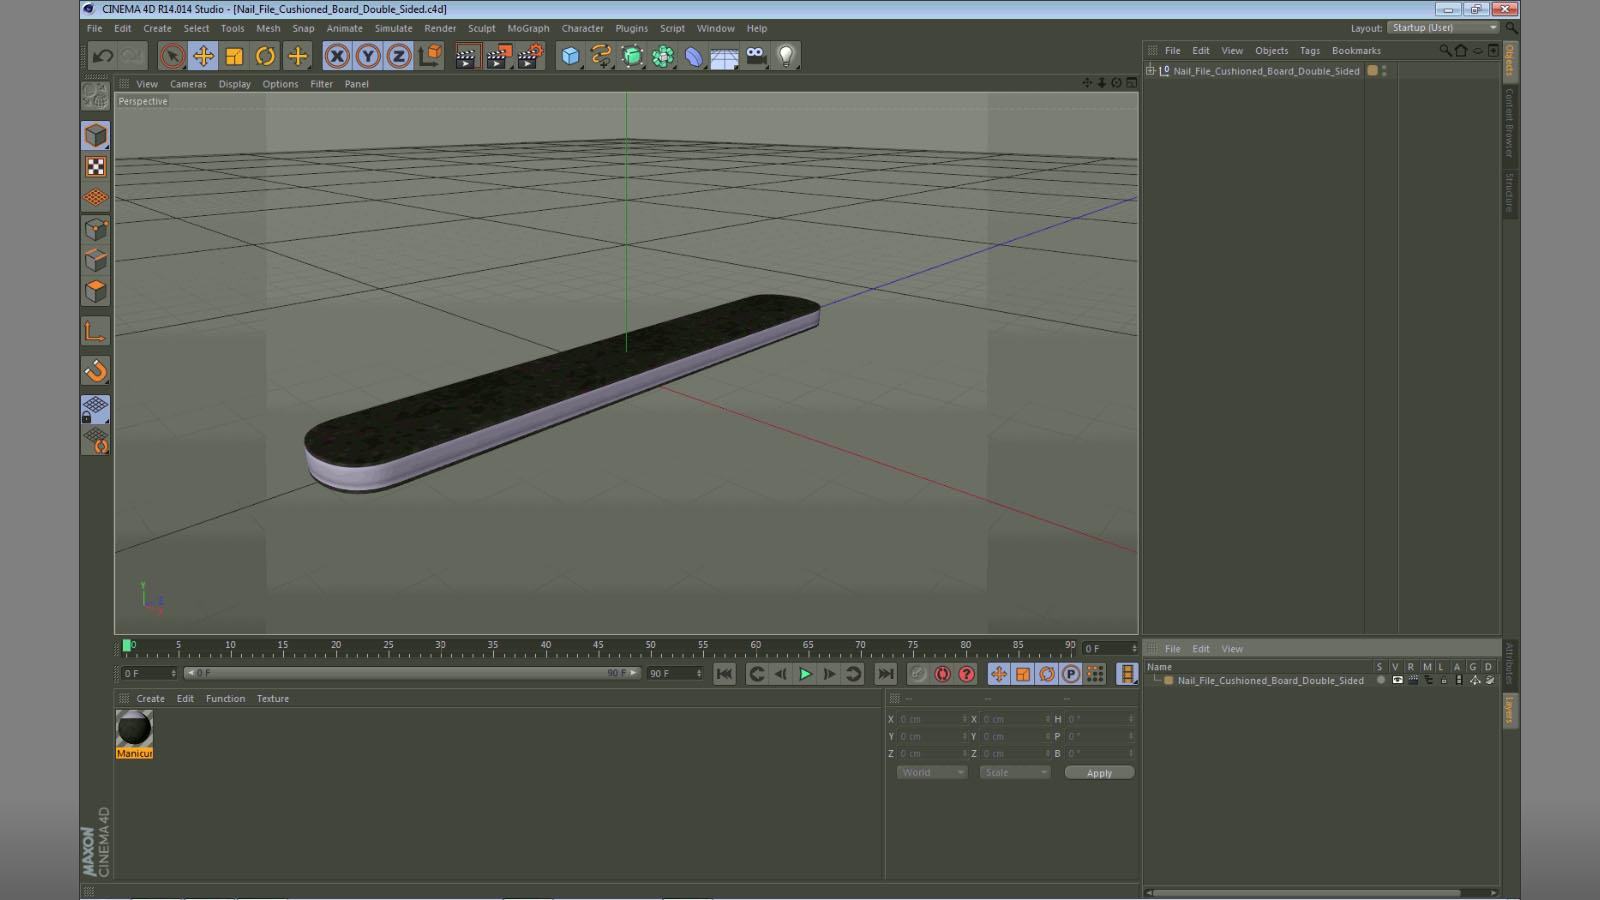
Task: Click the blue deformer icon
Action: [x=694, y=56]
